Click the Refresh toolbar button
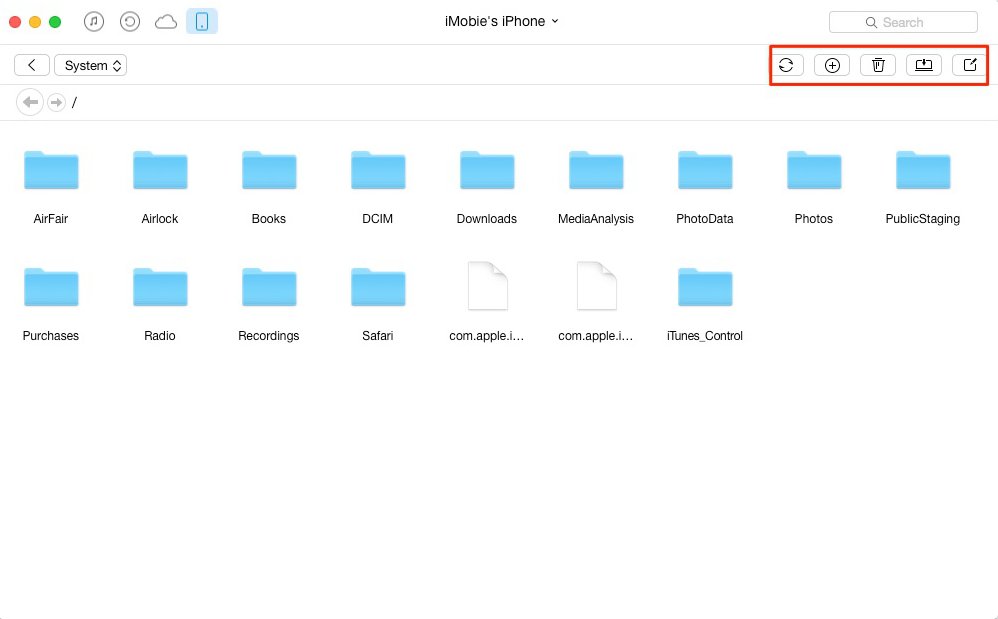Screen dimensions: 998x619 [x=786, y=65]
